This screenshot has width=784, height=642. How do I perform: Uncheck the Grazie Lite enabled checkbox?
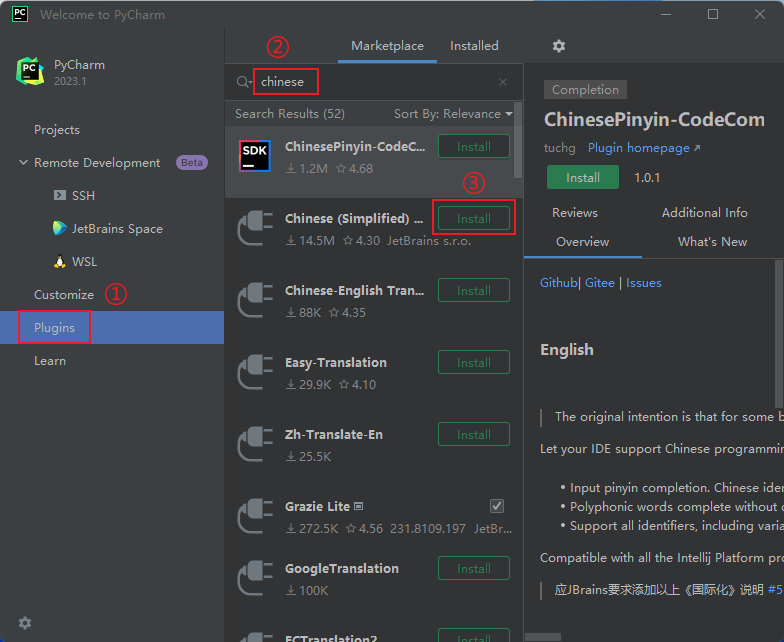pyautogui.click(x=496, y=506)
